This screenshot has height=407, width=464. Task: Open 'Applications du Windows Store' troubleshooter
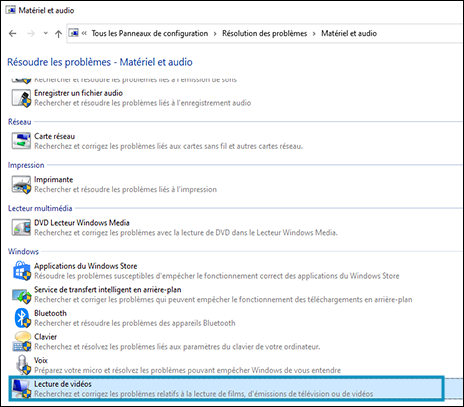click(86, 266)
